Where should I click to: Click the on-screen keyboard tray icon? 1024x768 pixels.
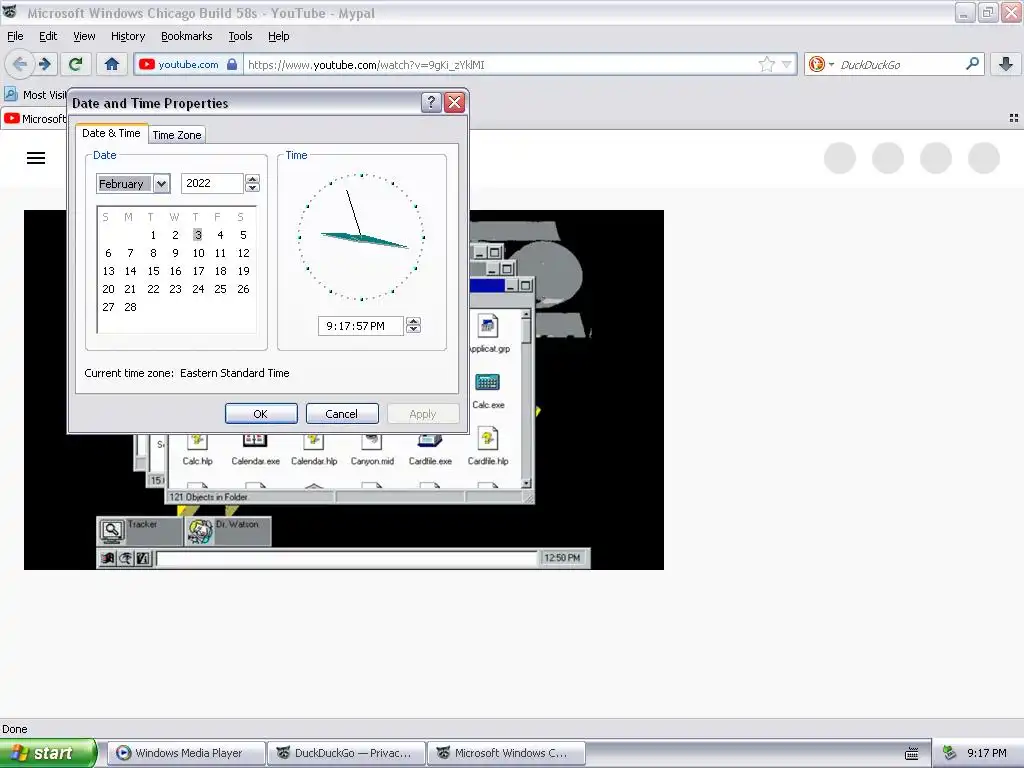coord(912,753)
